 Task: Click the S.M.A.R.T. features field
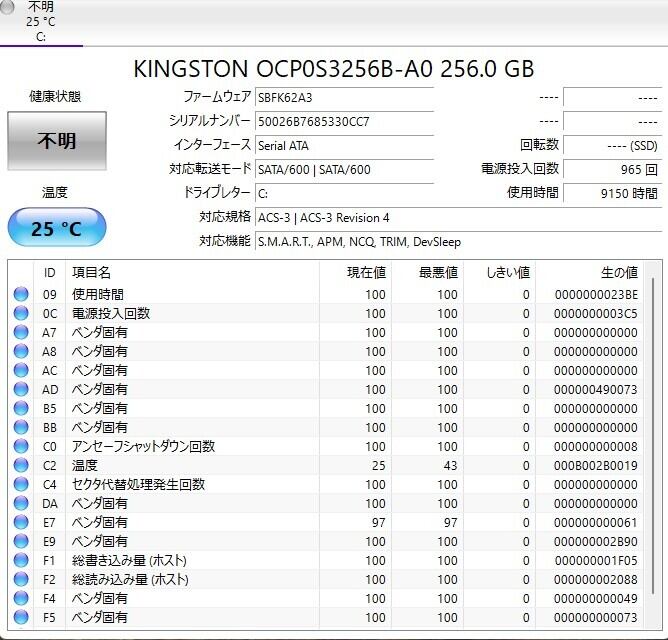(x=458, y=242)
